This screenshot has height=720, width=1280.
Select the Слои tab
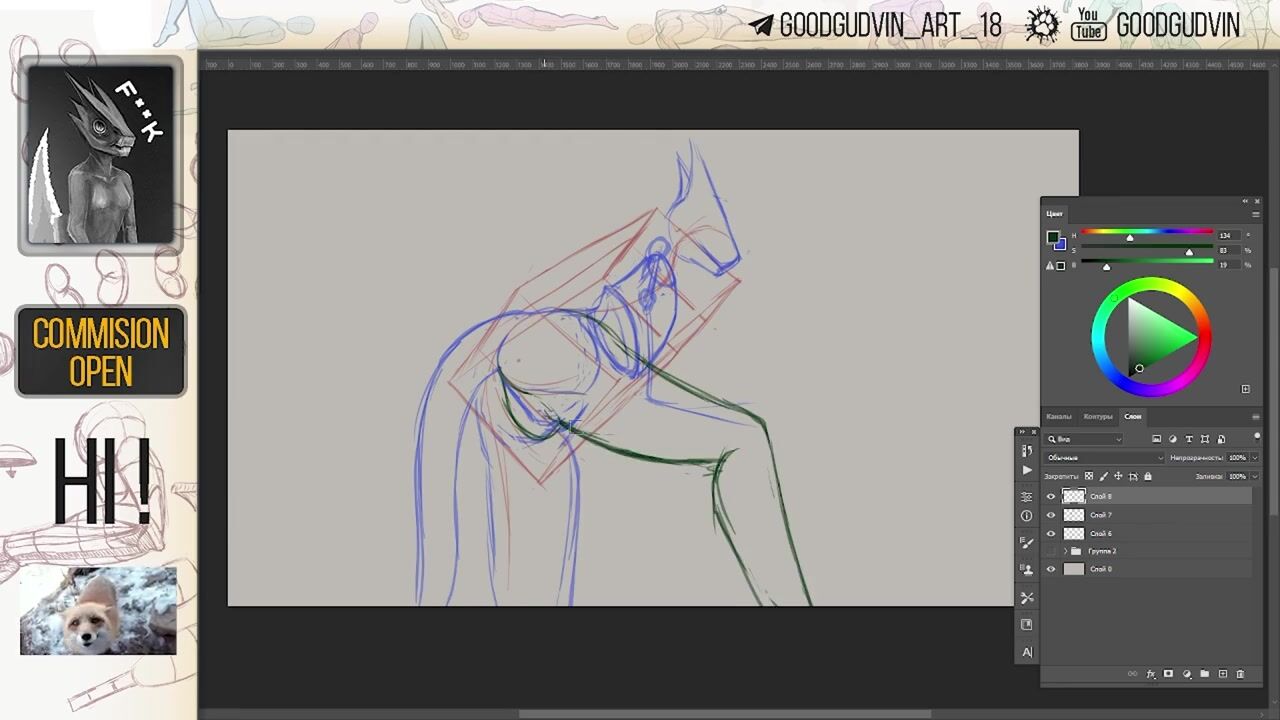click(x=1133, y=417)
